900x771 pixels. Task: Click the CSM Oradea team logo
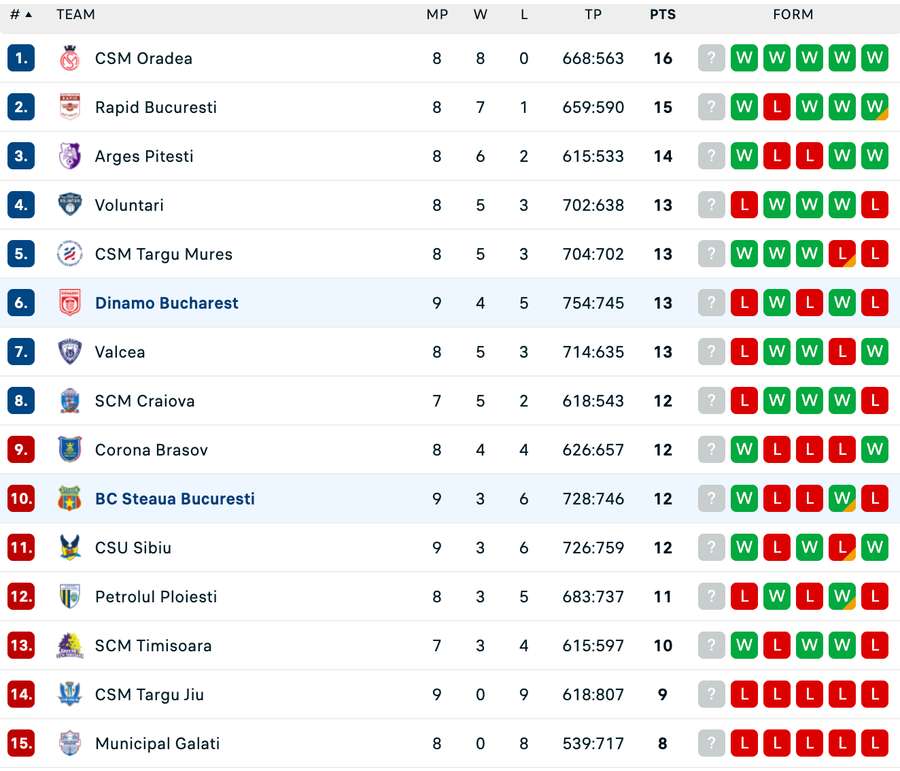(69, 58)
